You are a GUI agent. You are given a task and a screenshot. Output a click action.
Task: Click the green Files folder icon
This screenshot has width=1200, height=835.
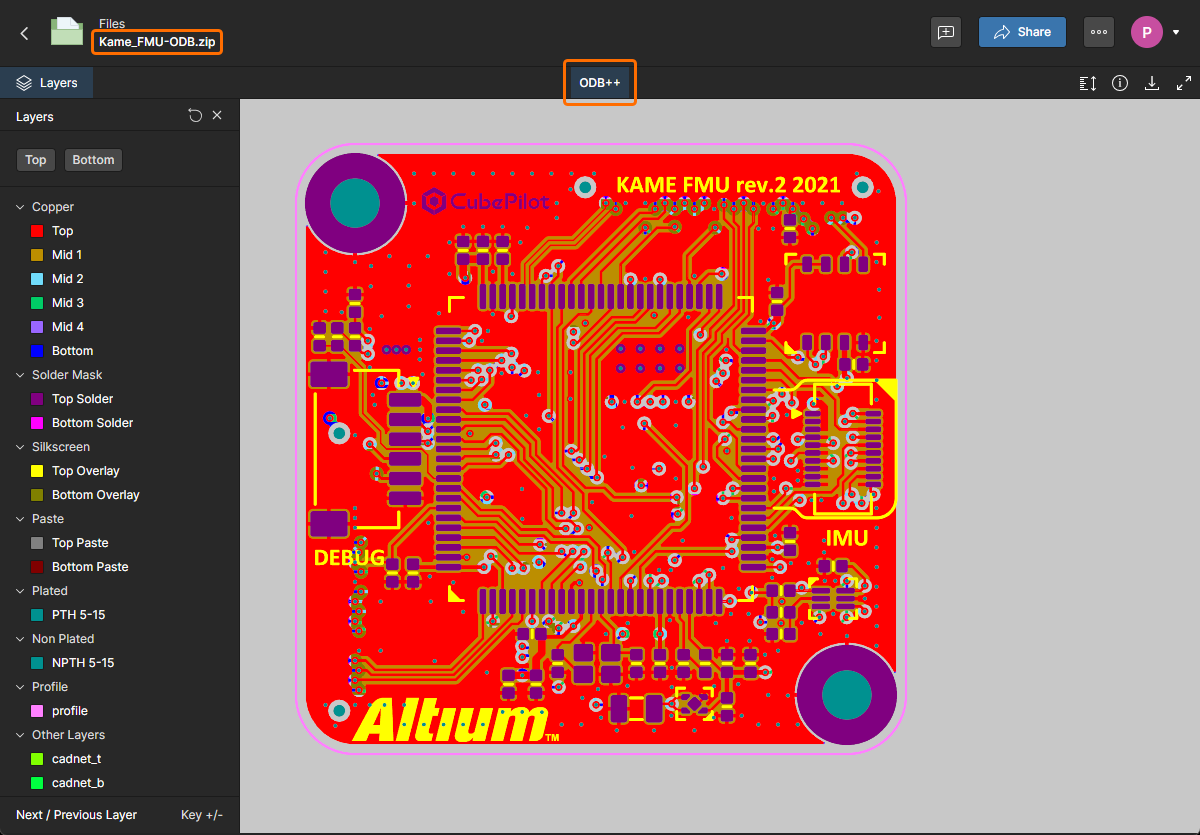coord(67,32)
